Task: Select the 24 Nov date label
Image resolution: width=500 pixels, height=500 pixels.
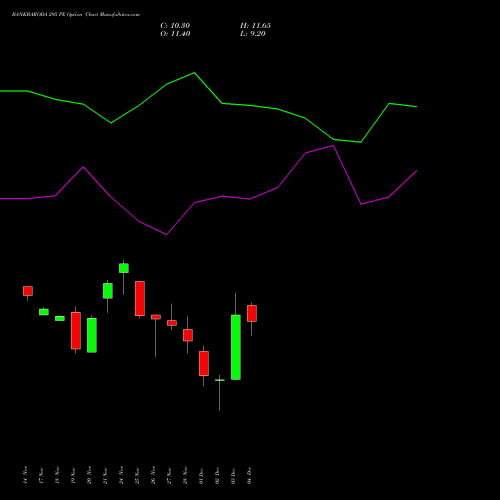Action: pyautogui.click(x=121, y=475)
